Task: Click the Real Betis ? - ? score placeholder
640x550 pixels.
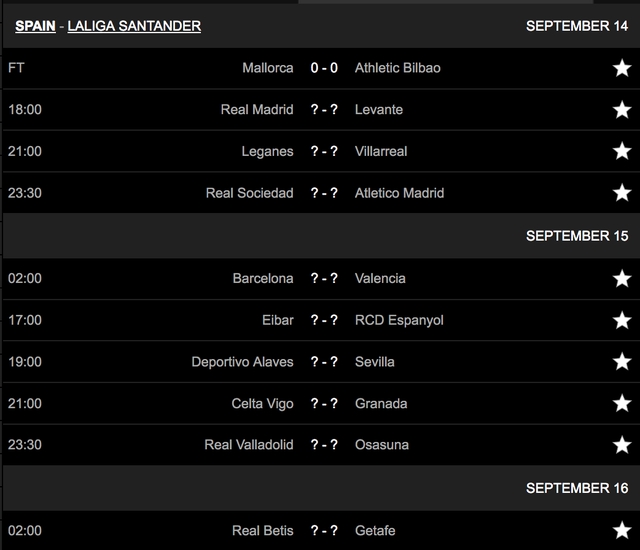Action: 324,530
